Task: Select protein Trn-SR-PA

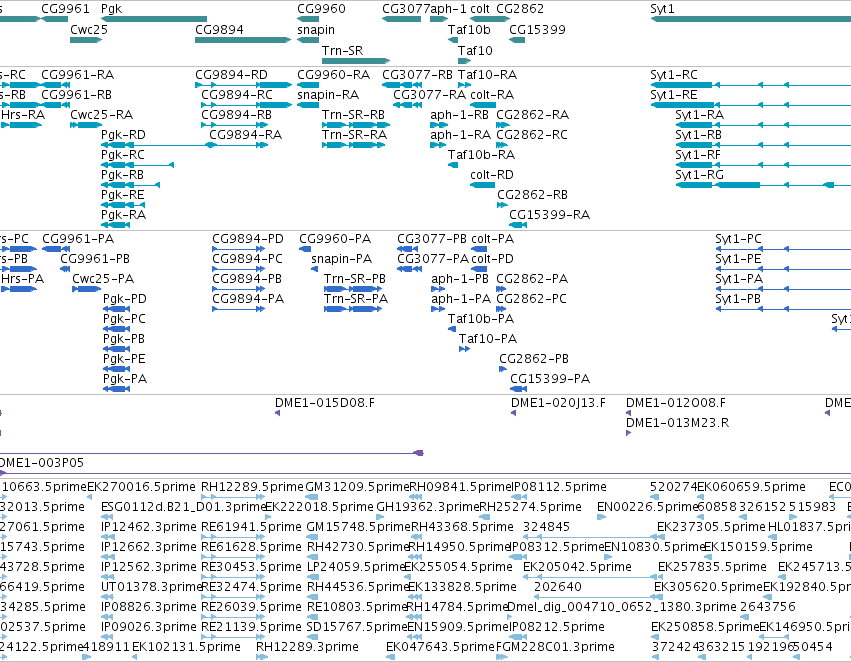Action: click(356, 299)
